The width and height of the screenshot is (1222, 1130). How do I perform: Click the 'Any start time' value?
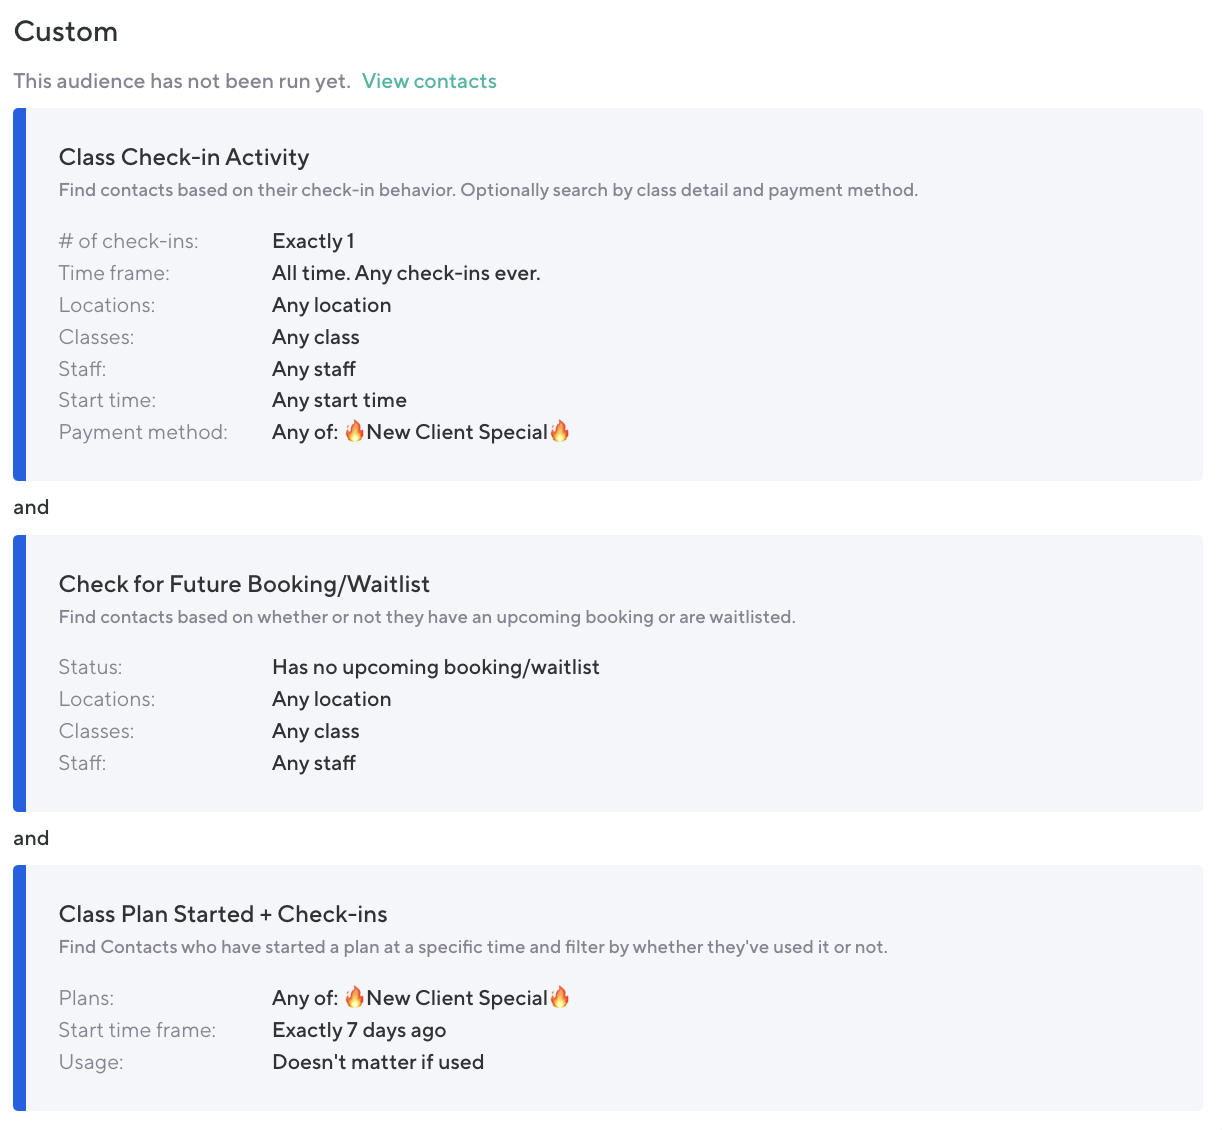pyautogui.click(x=339, y=400)
